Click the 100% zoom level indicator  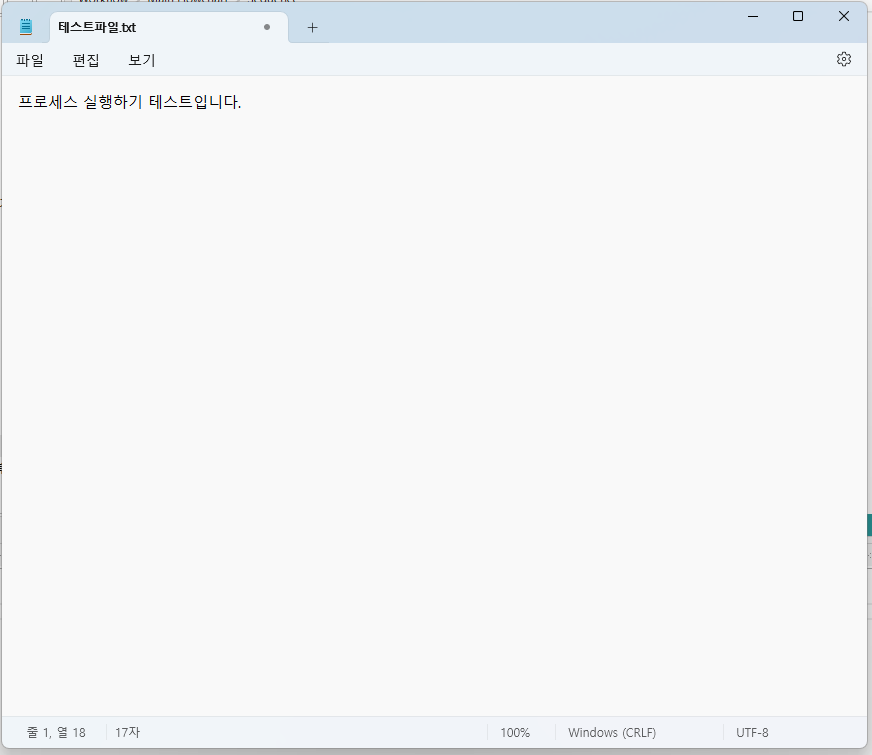(x=515, y=733)
